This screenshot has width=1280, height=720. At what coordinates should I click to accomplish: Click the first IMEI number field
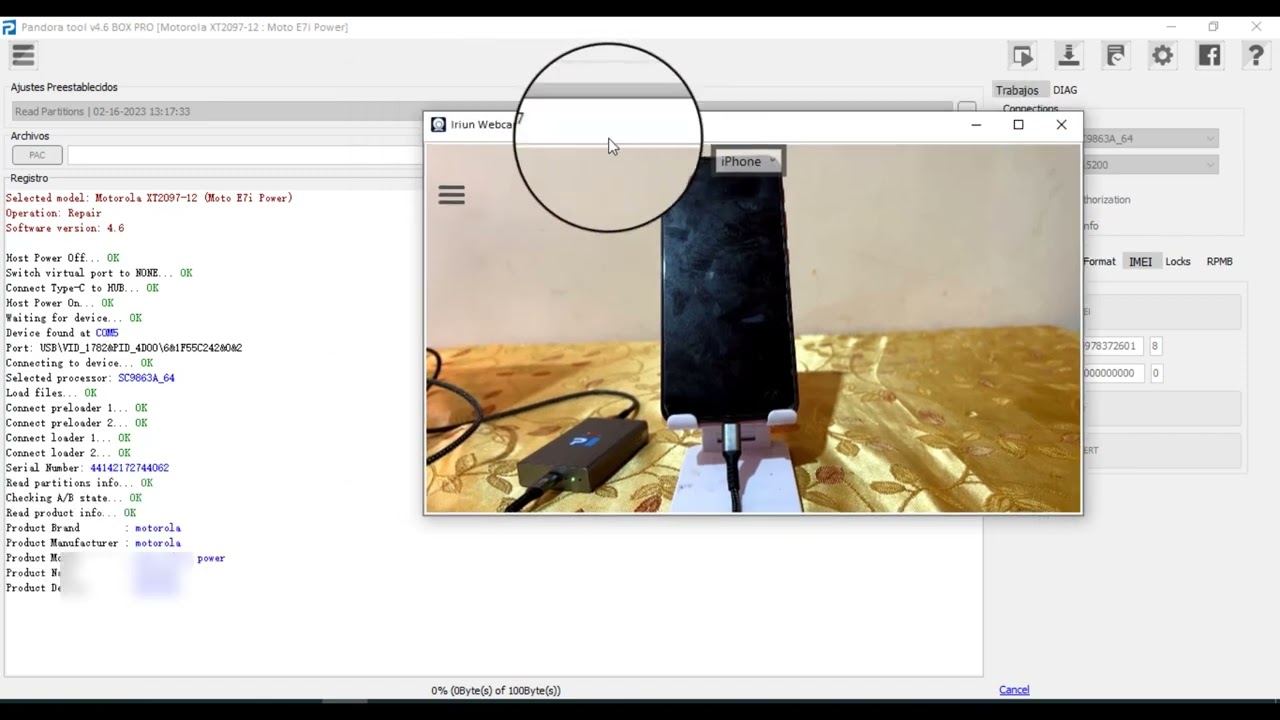pos(1111,346)
